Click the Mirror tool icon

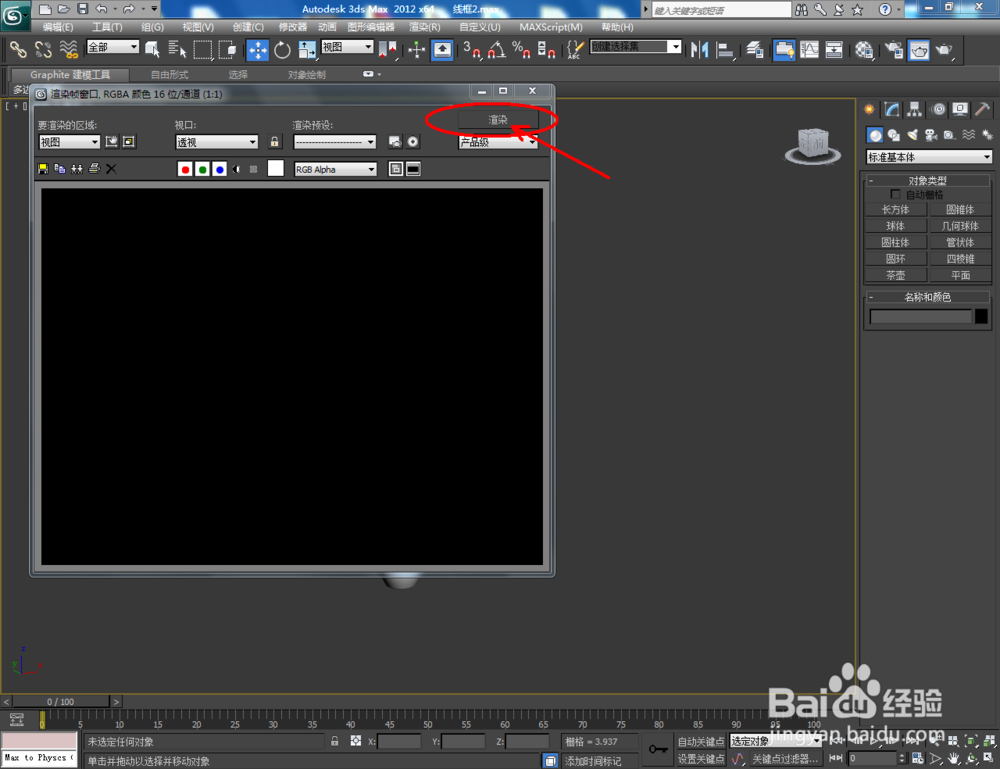coord(700,49)
